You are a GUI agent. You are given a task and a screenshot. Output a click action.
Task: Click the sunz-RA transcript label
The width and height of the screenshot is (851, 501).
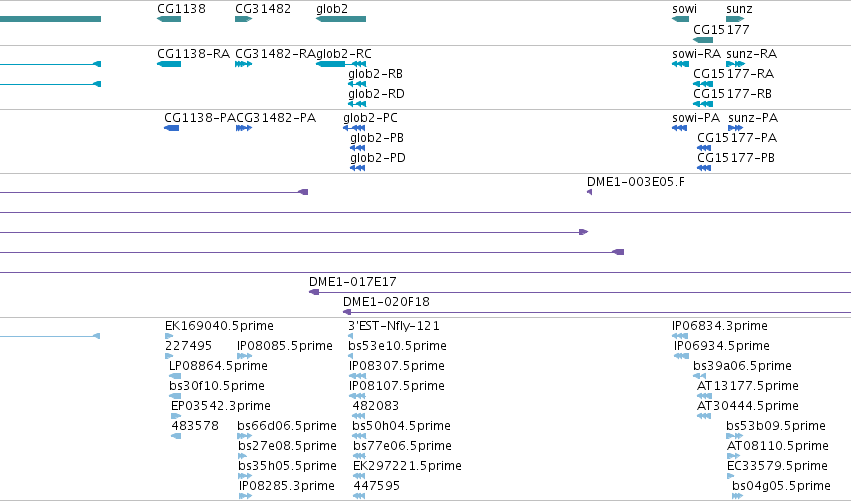click(x=752, y=54)
